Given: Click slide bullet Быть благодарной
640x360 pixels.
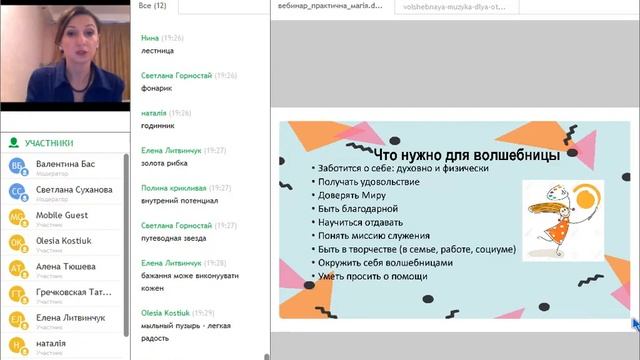Looking at the screenshot, I should 358,209.
